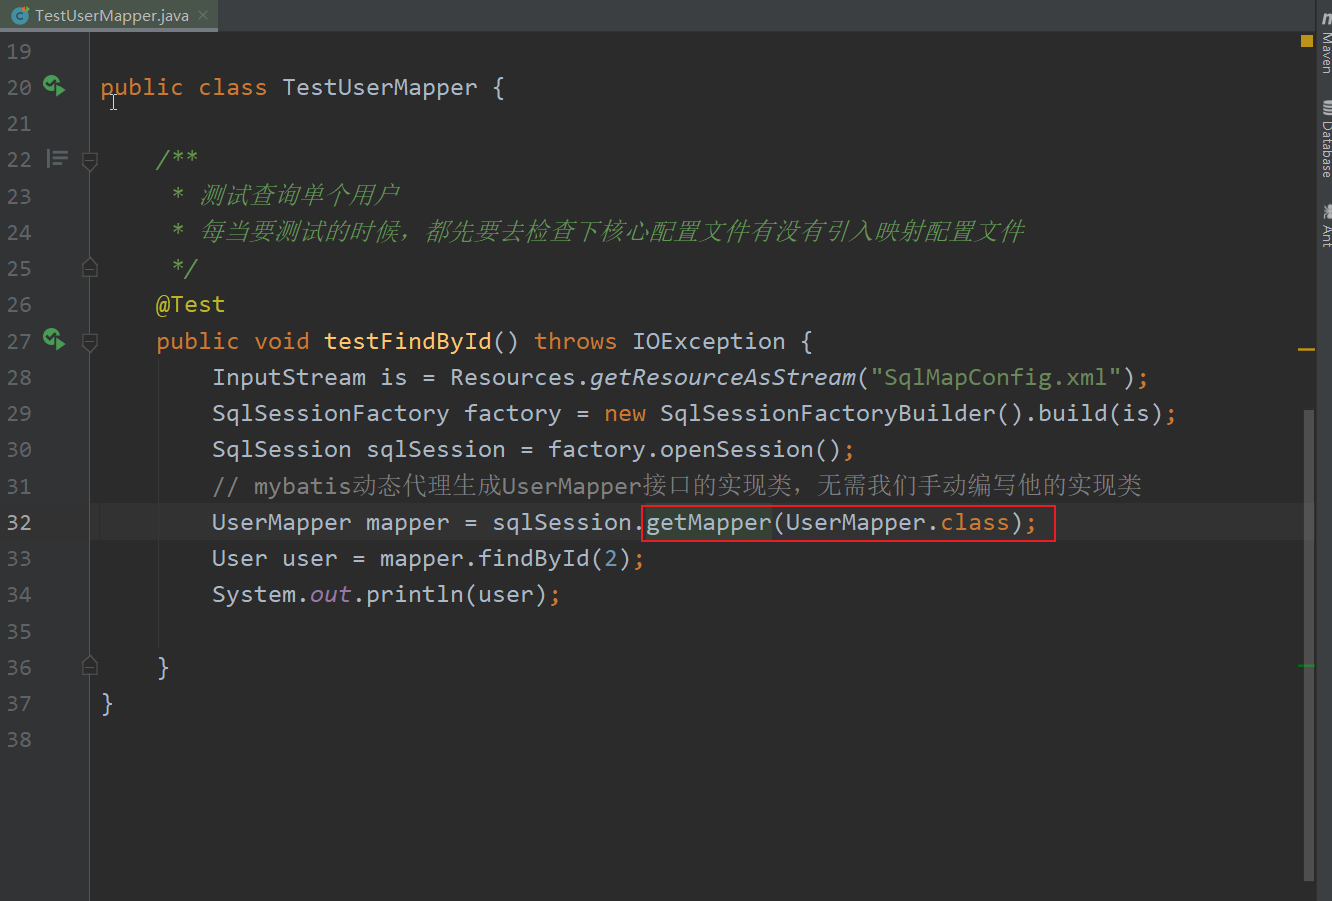Click the User type on line 33
Screen dimensions: 1332x901
click(x=240, y=558)
